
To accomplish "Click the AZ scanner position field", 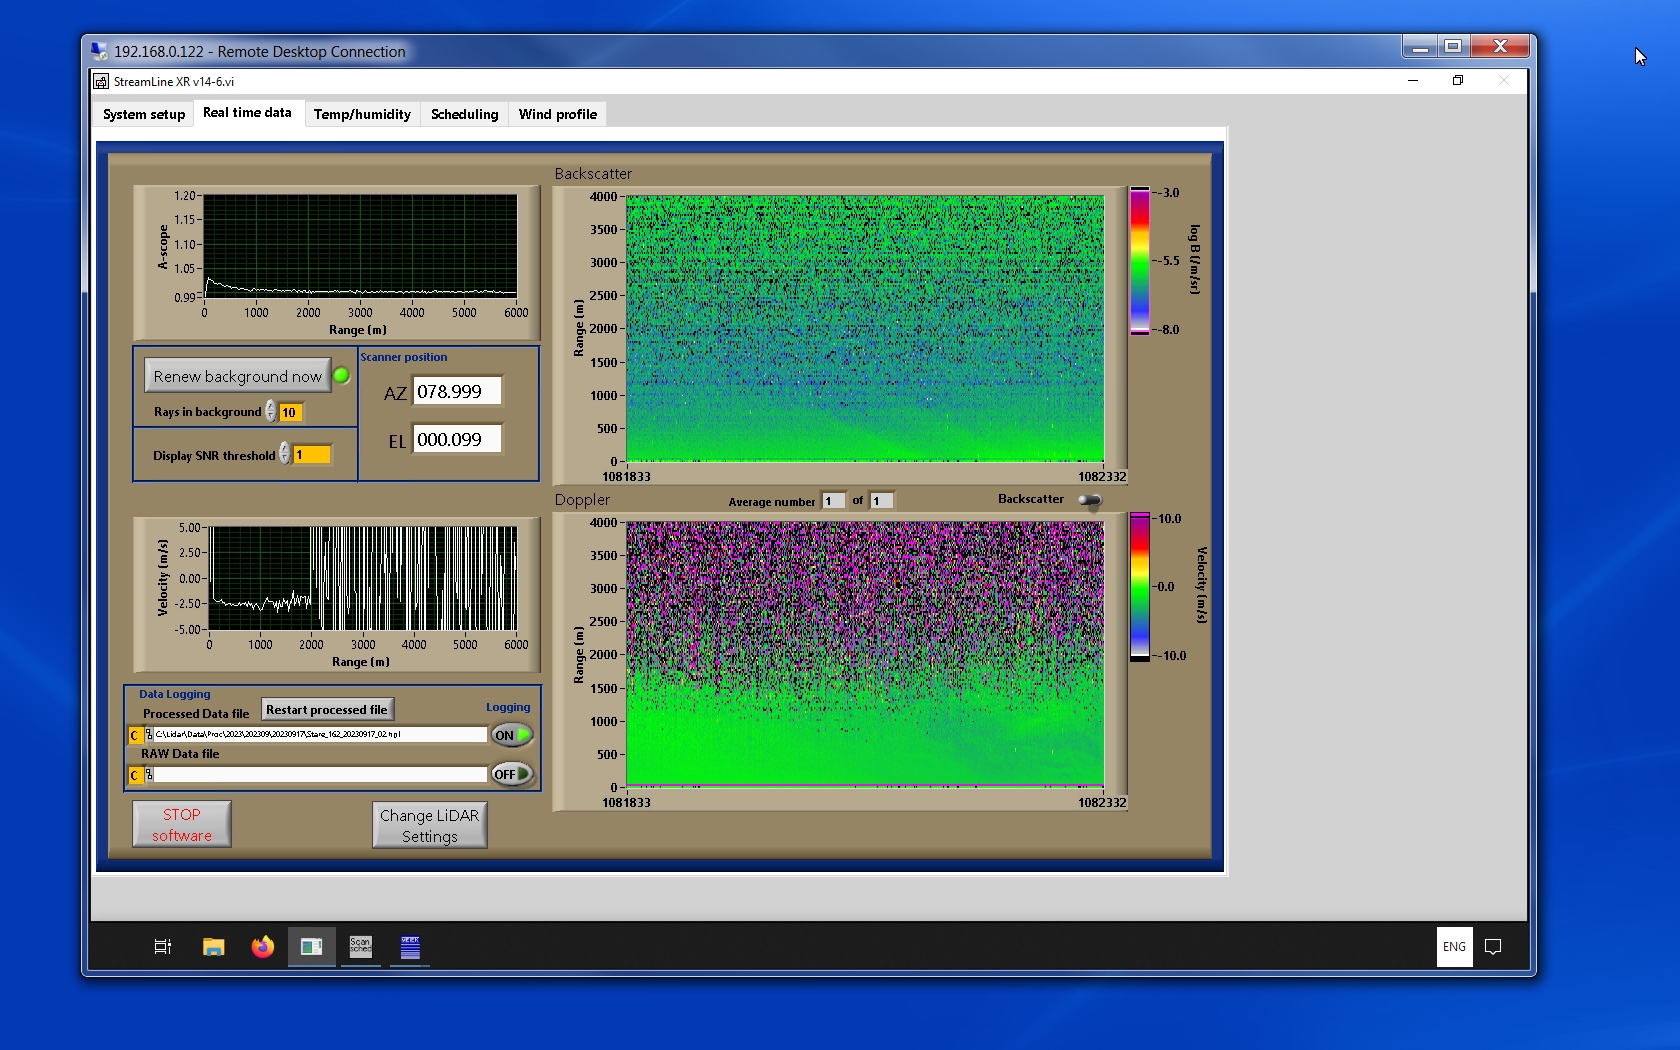I will coord(457,392).
